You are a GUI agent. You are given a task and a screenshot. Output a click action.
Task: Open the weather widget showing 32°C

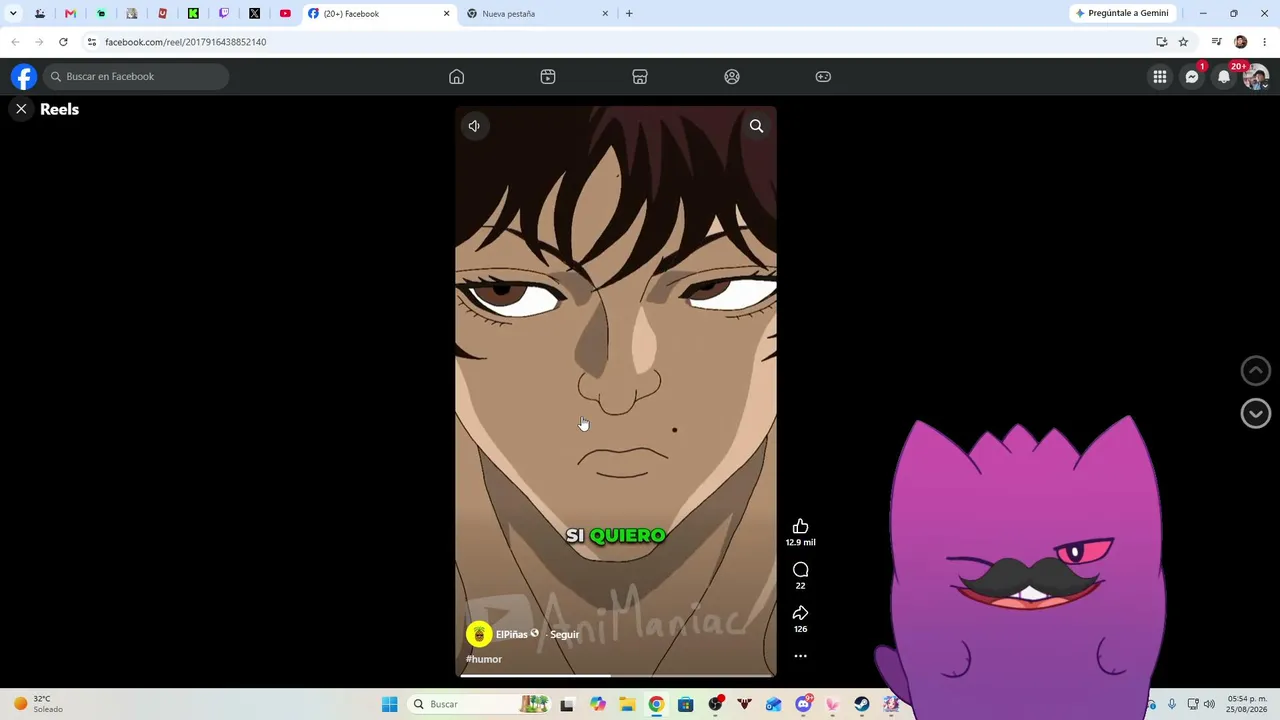36,704
